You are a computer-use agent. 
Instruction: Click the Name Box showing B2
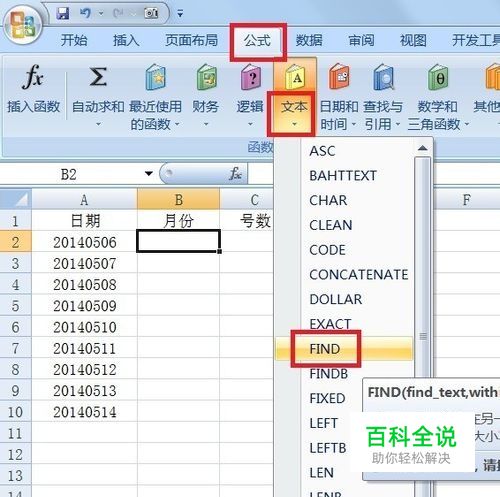click(70, 174)
